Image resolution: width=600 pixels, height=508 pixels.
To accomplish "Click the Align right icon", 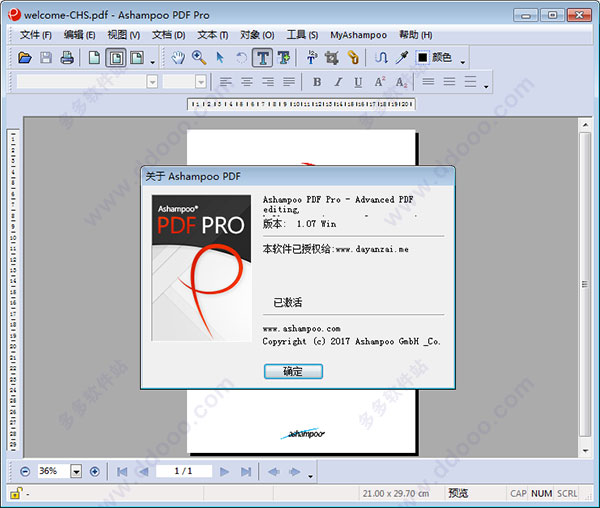I will [x=268, y=82].
